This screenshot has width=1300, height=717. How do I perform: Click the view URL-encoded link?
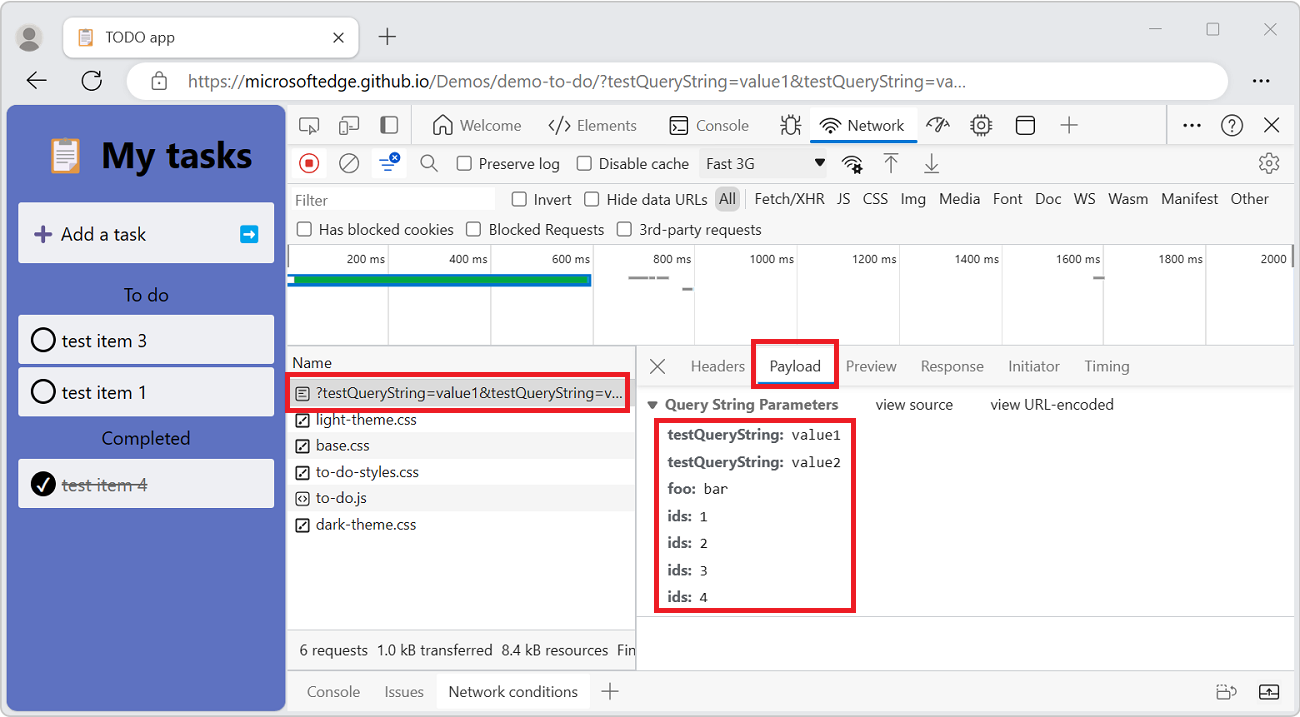[x=1051, y=404]
